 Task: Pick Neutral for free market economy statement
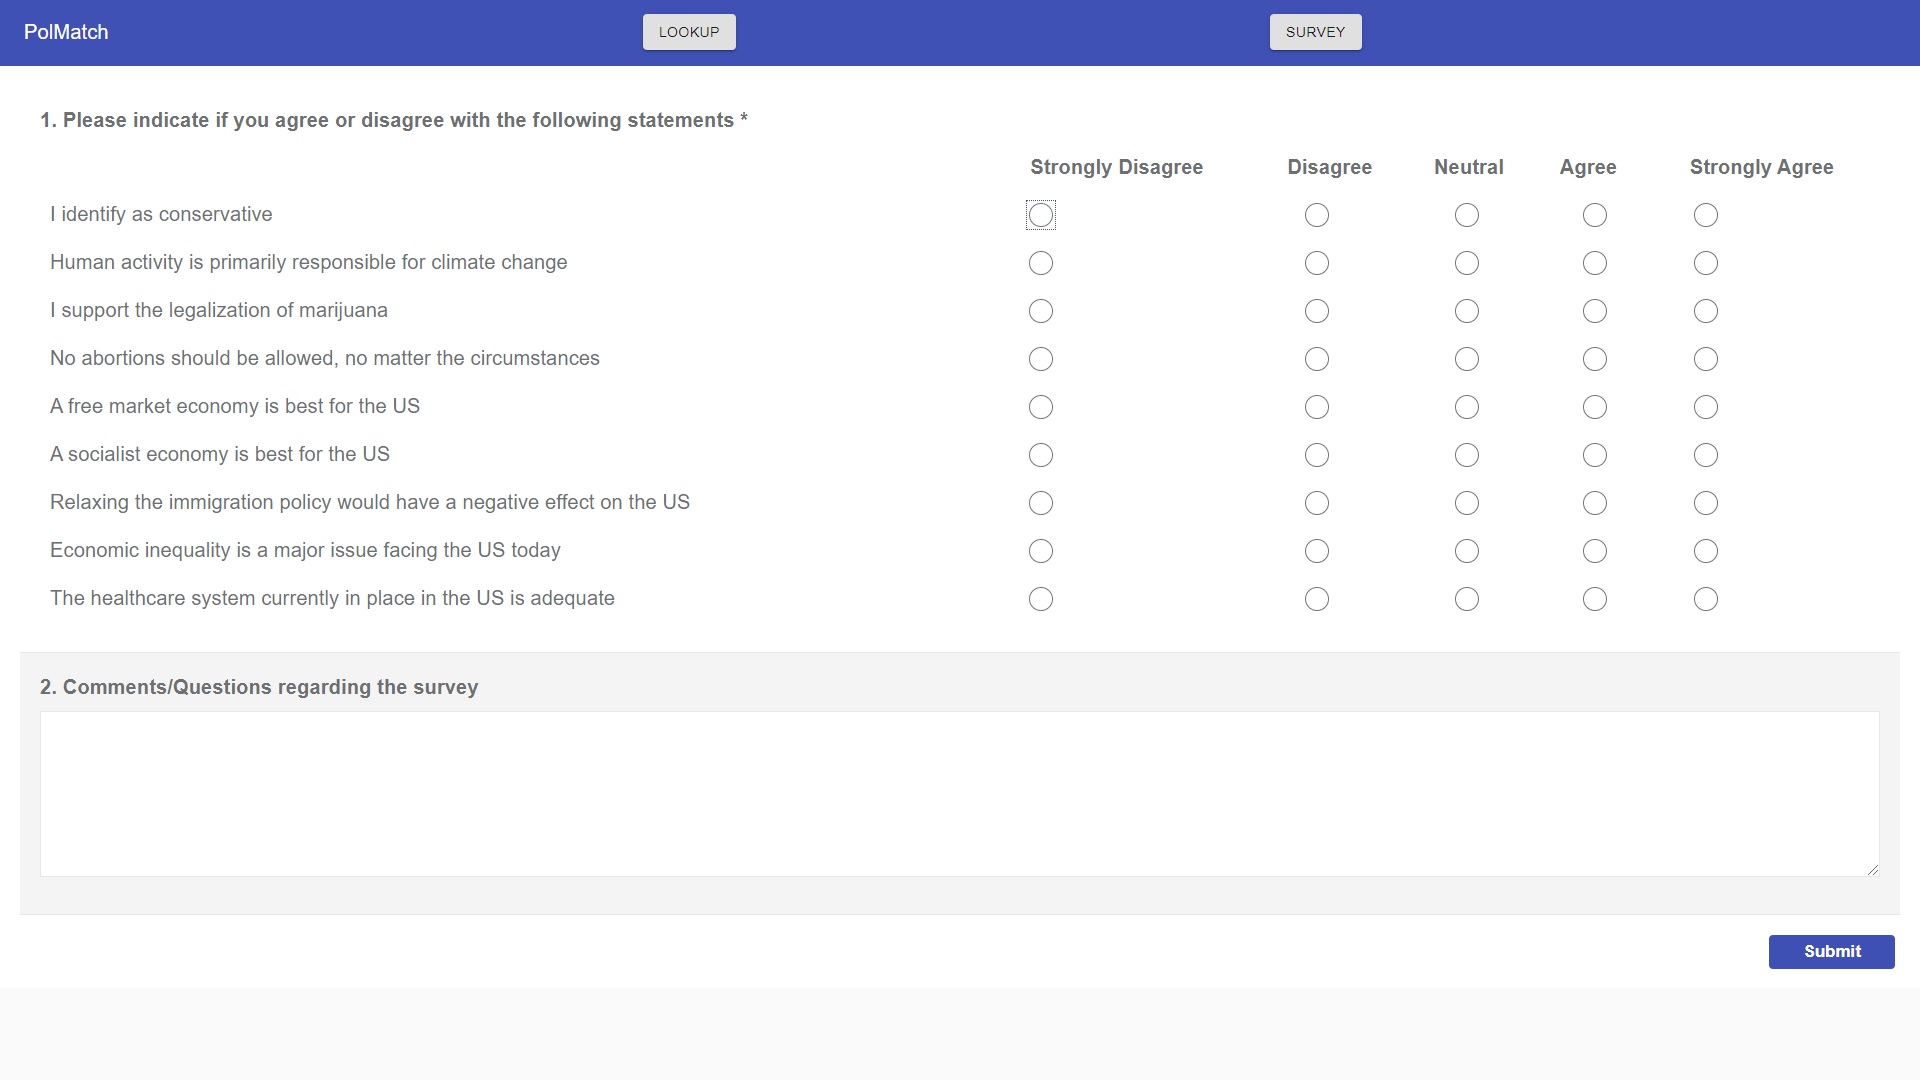coord(1466,407)
